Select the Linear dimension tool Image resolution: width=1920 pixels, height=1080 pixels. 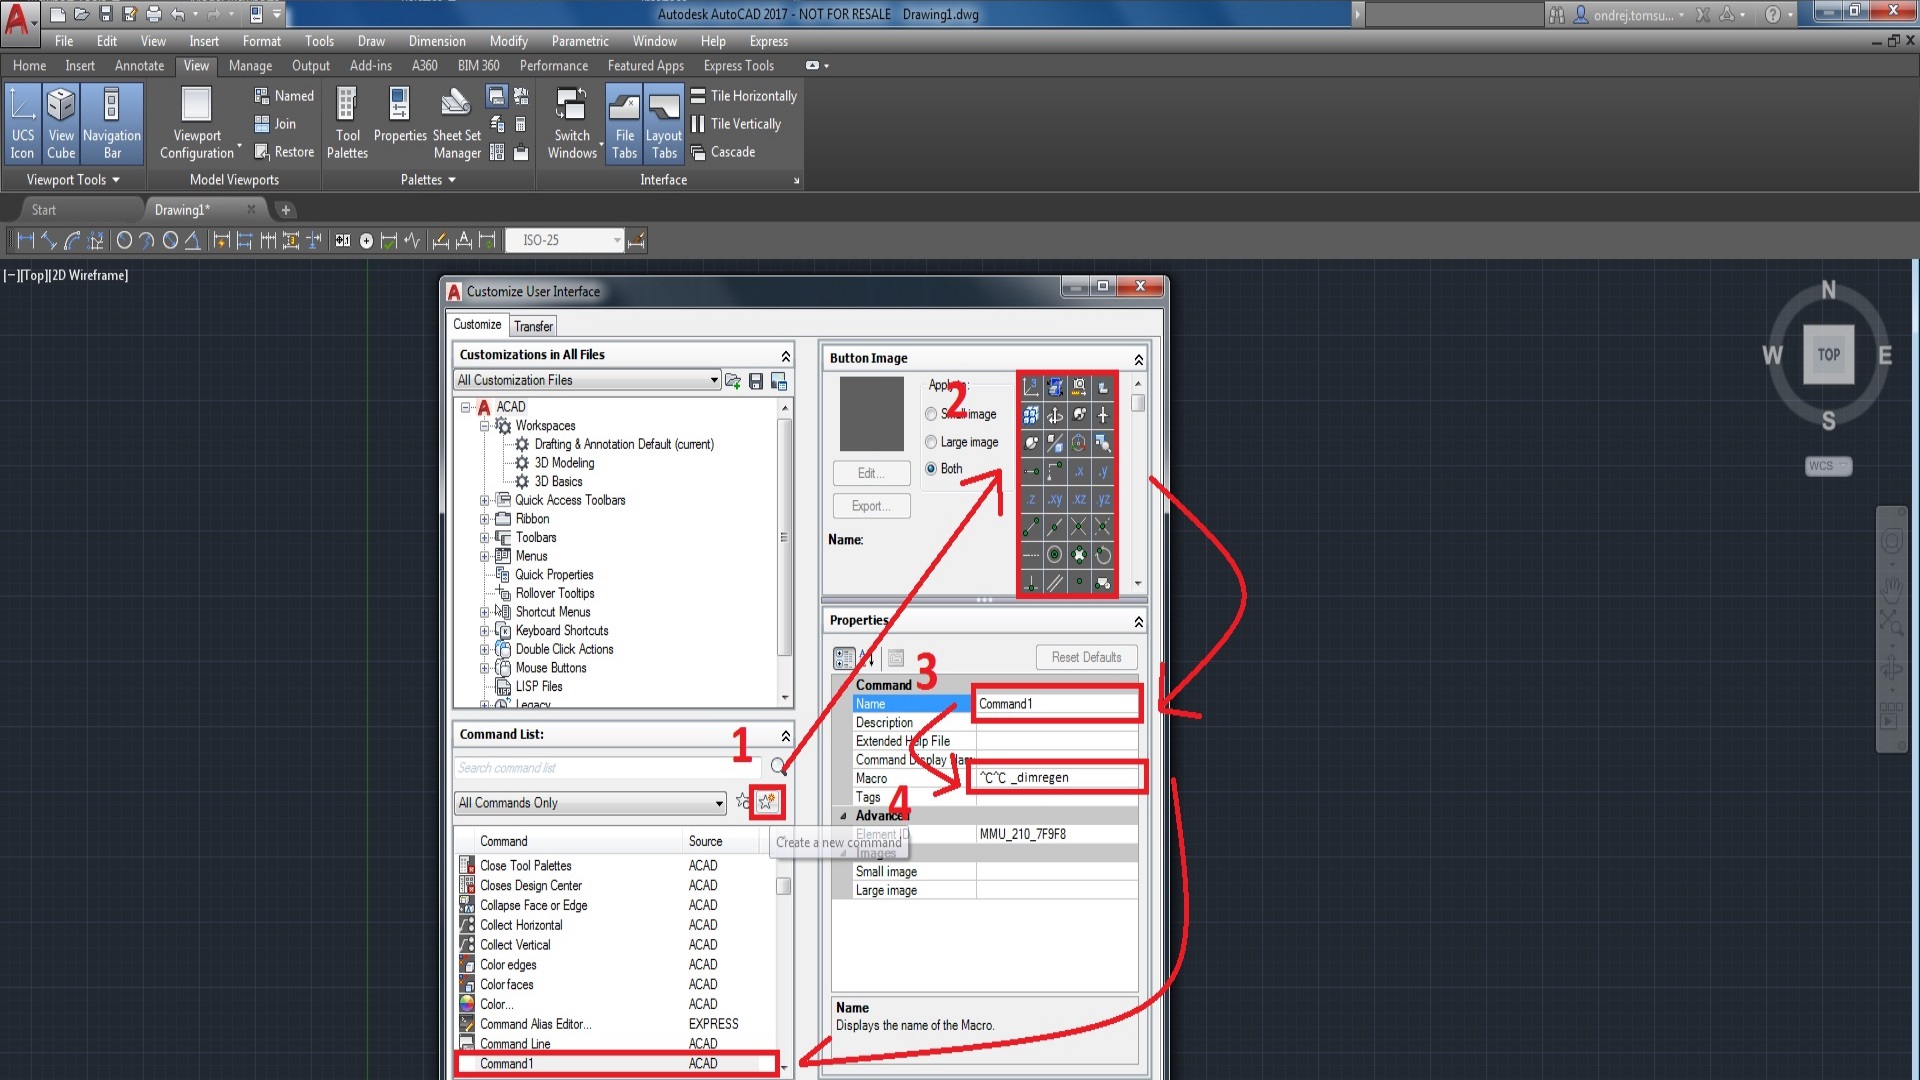[25, 240]
